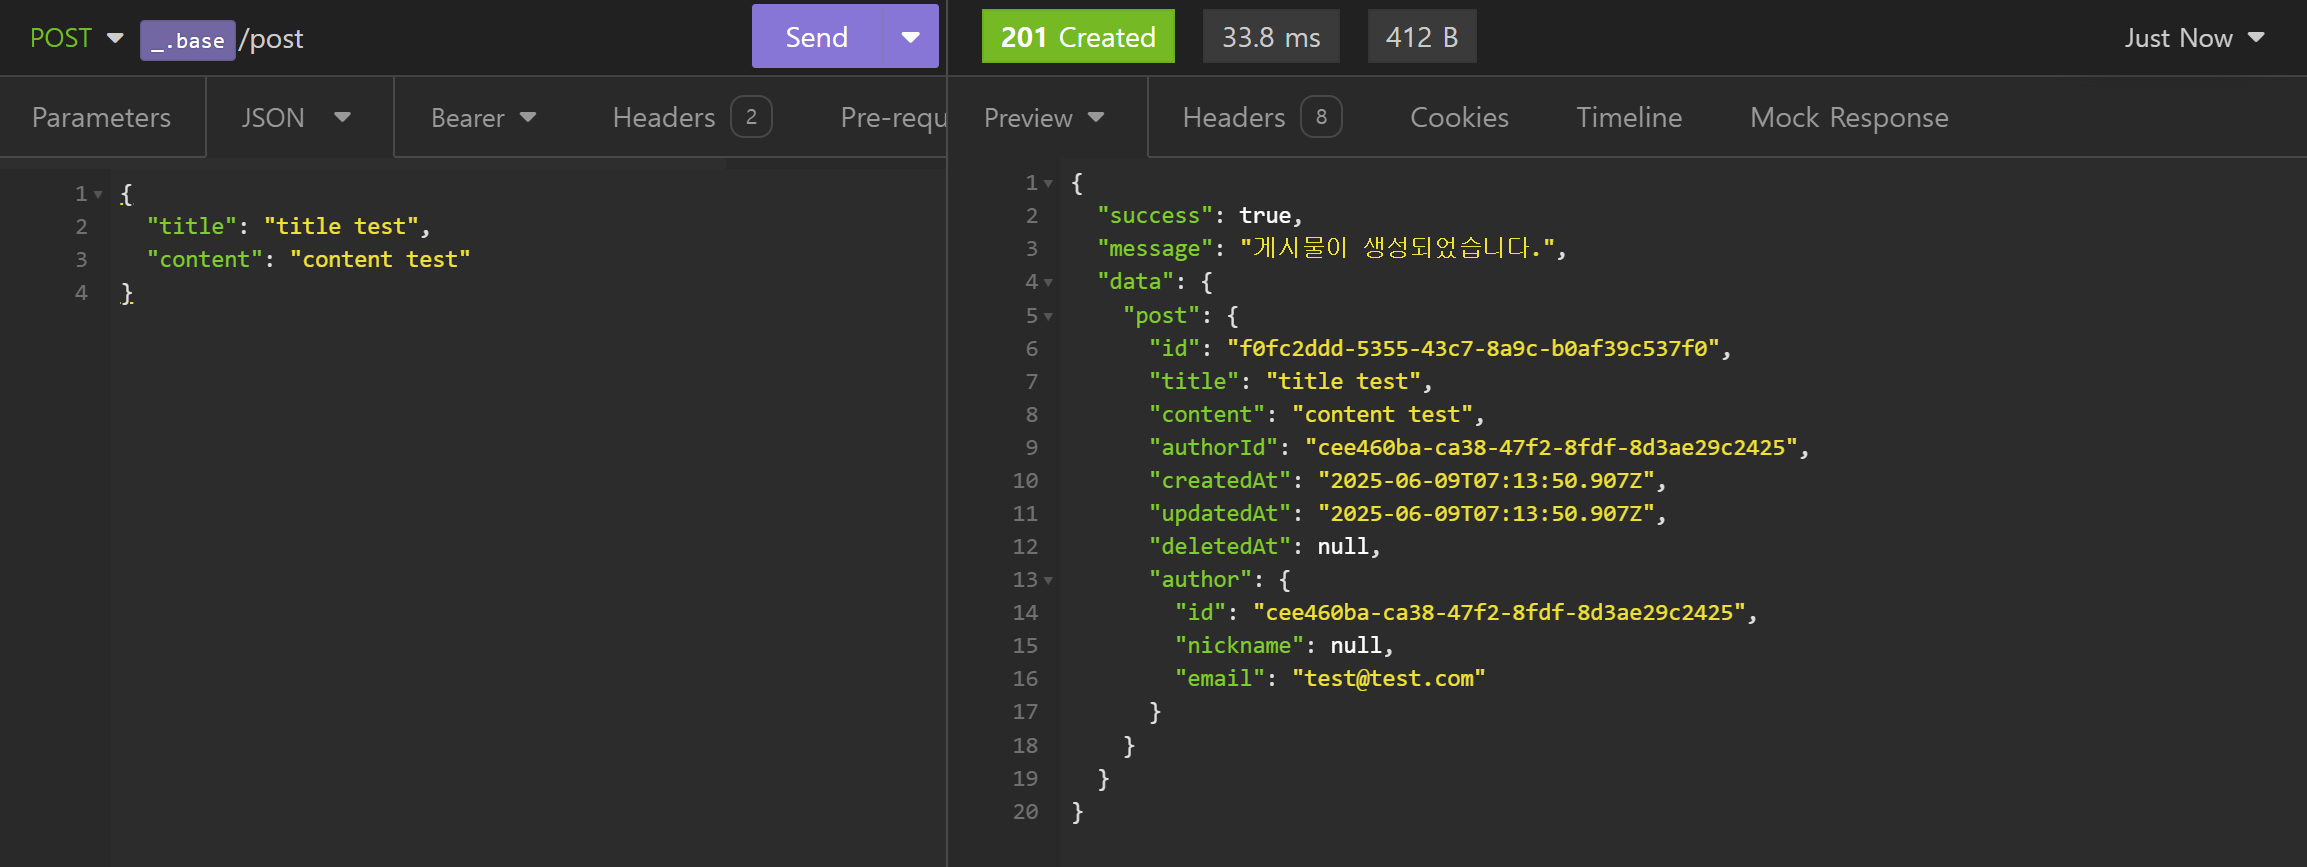The height and width of the screenshot is (867, 2307).
Task: Open the Just Now response history dropdown
Action: [2195, 38]
